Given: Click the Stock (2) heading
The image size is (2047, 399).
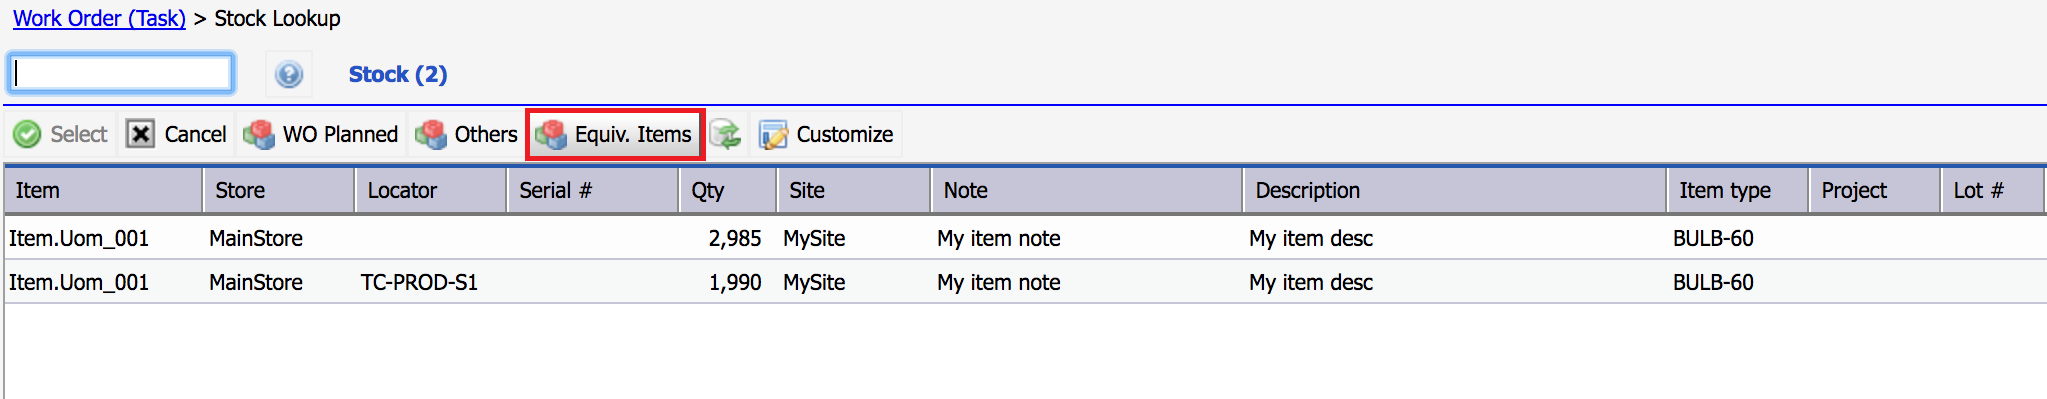Looking at the screenshot, I should (398, 74).
